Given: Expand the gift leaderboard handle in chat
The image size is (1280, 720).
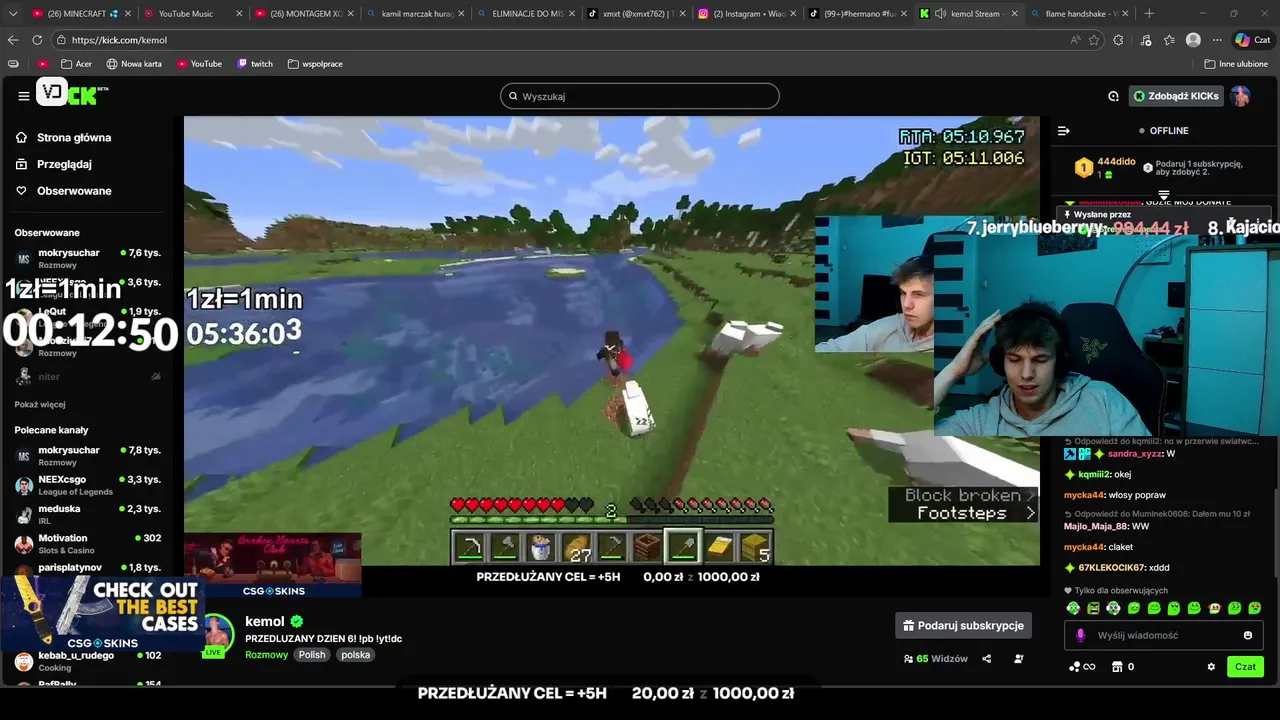Looking at the screenshot, I should [x=1164, y=194].
